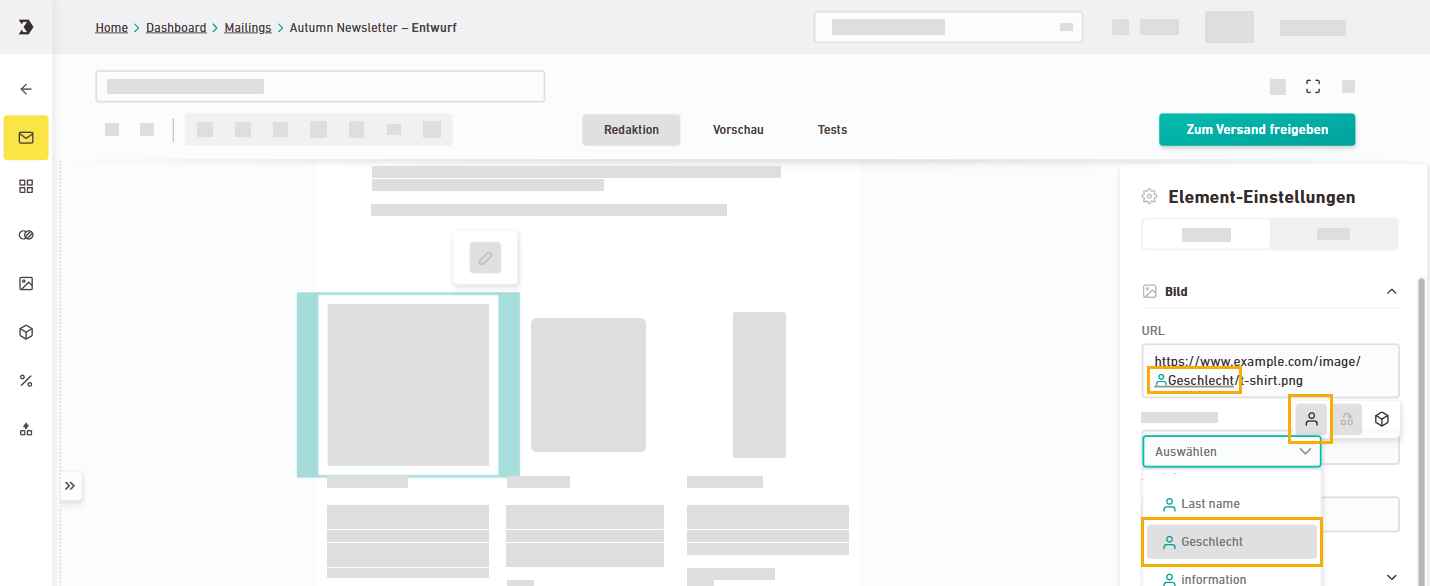Click the Zum Versand freigeben button
The image size is (1430, 586).
(x=1256, y=130)
